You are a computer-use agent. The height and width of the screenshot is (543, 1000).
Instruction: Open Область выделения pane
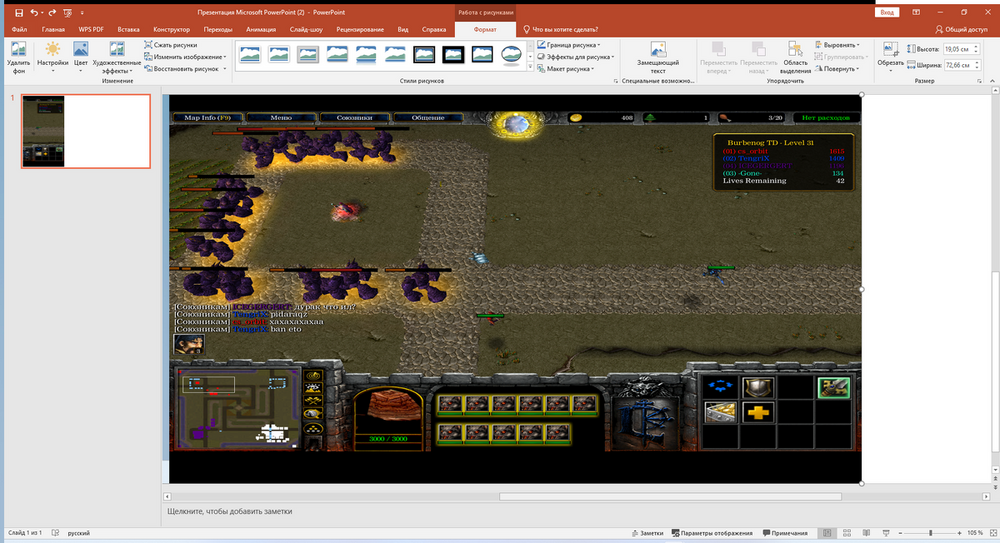point(795,57)
